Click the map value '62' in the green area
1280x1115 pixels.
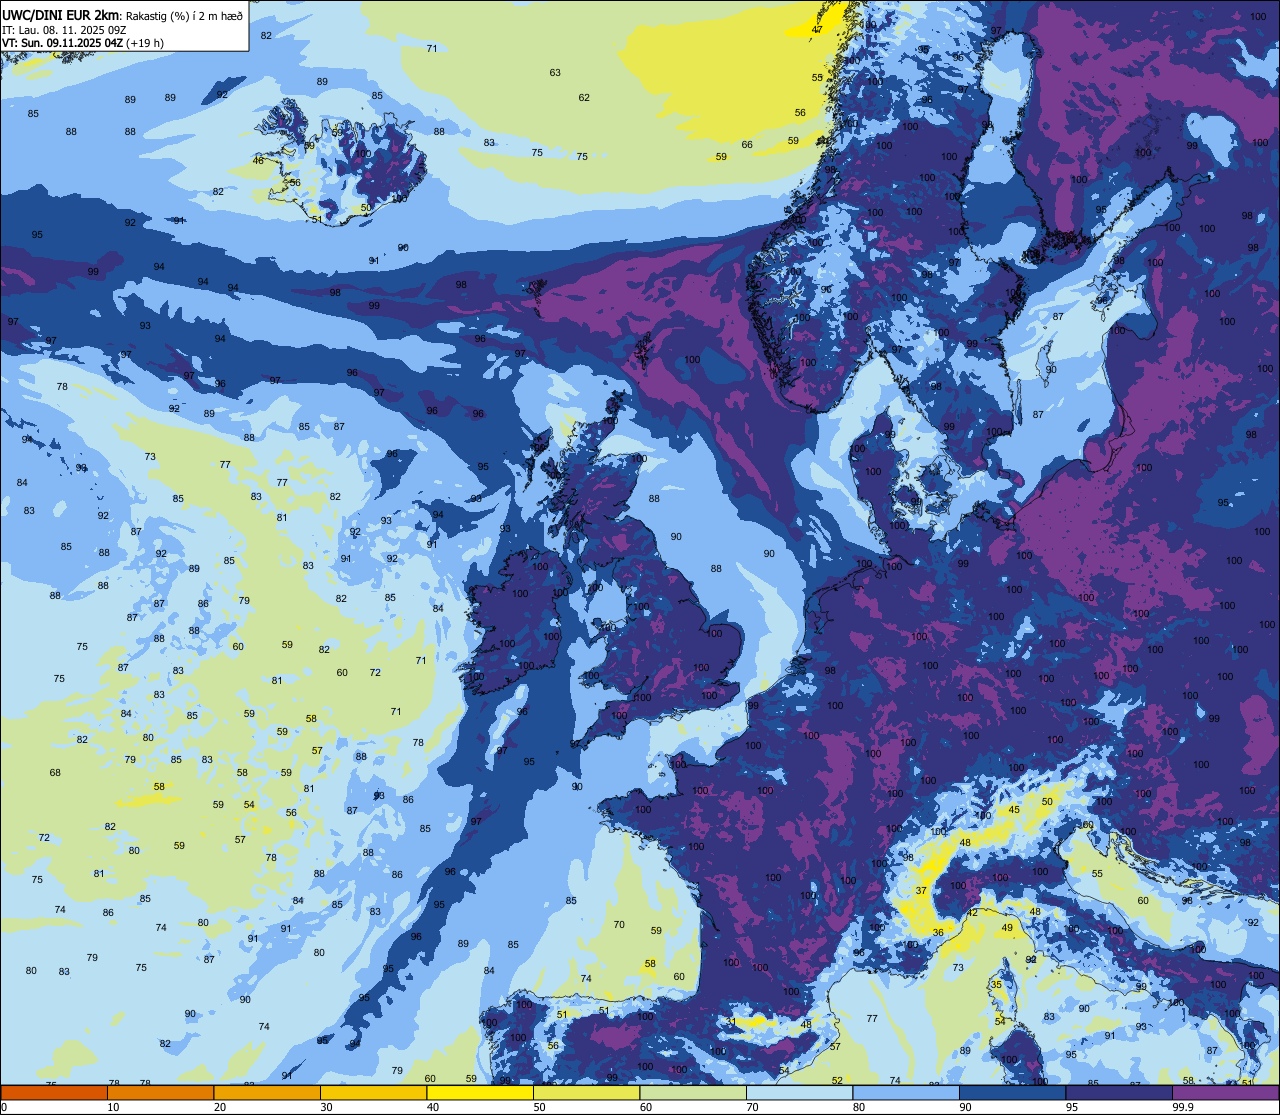pos(584,97)
